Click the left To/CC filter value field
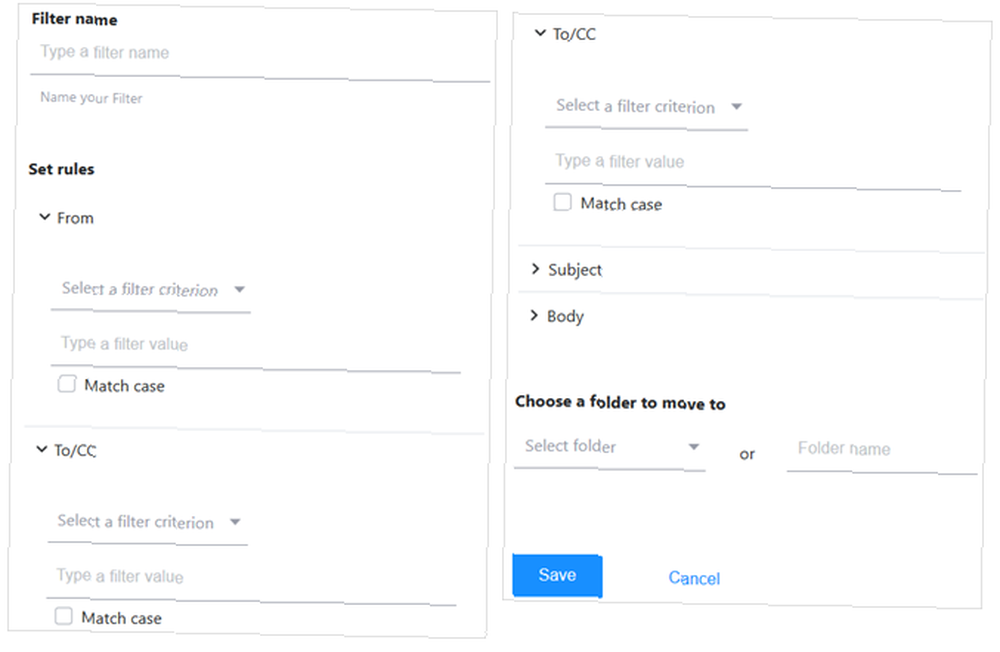 pyautogui.click(x=251, y=579)
